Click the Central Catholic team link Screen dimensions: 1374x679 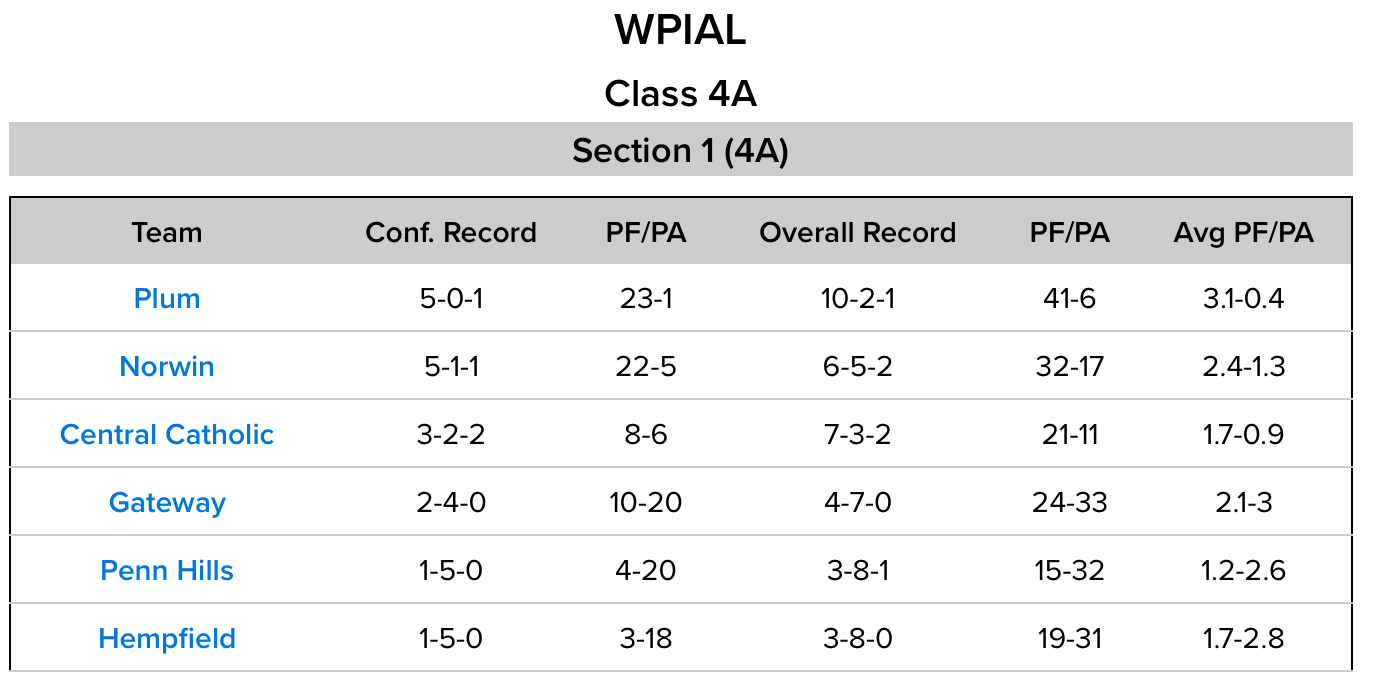167,435
